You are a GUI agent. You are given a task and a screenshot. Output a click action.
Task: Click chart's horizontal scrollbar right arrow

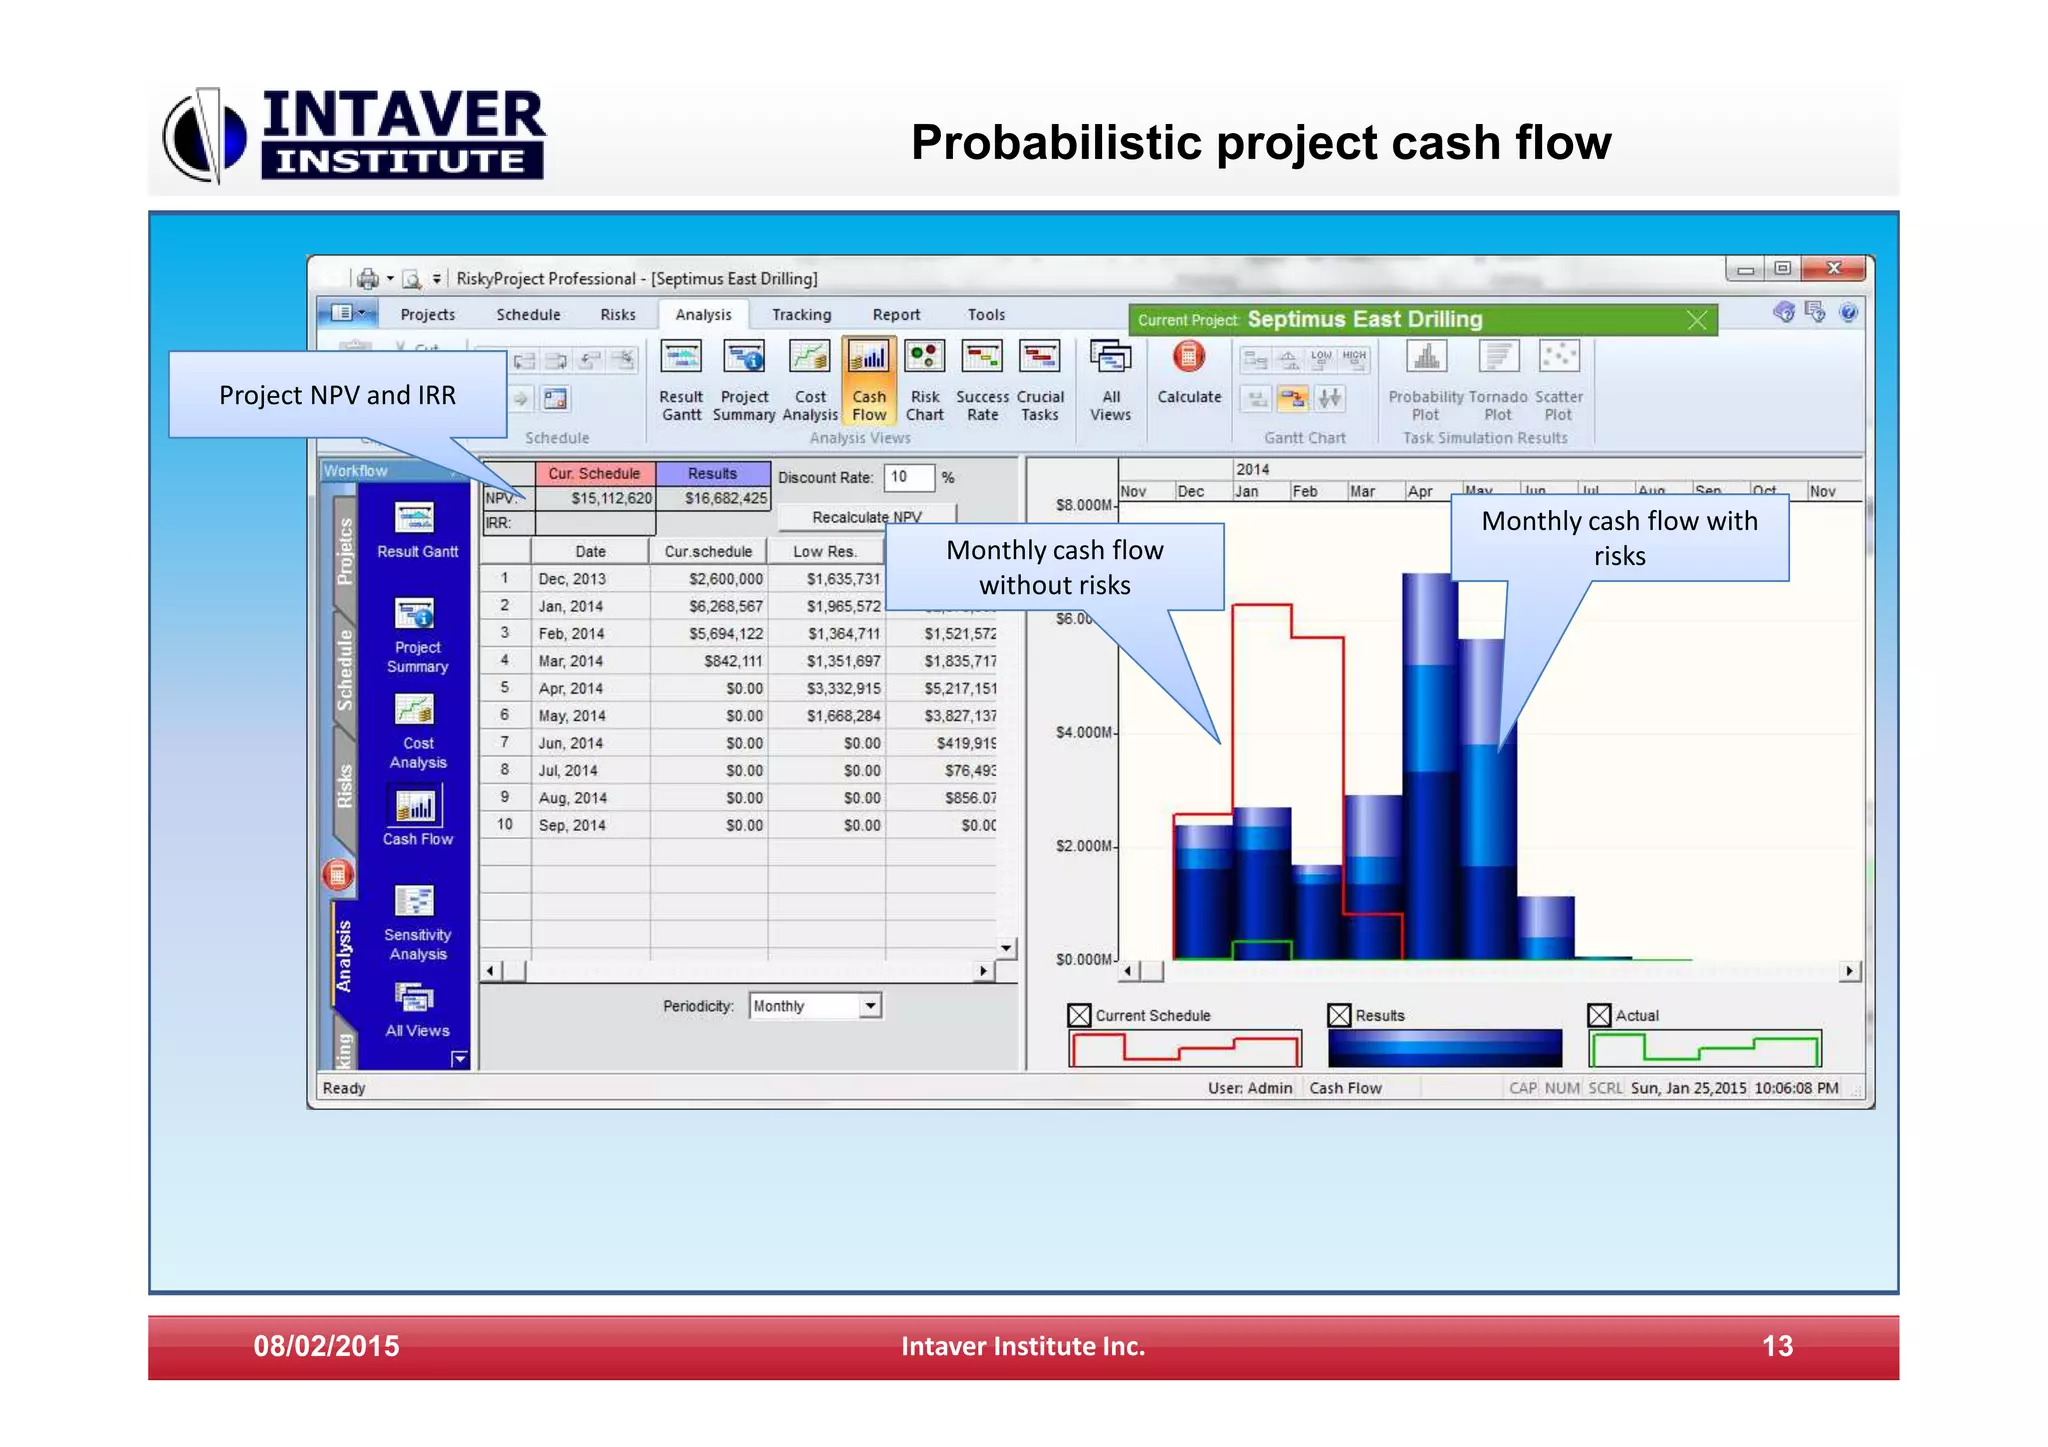(1850, 970)
